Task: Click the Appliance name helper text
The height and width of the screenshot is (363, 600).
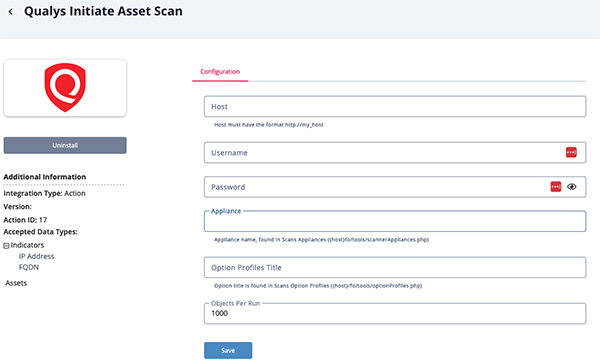Action: click(x=321, y=240)
